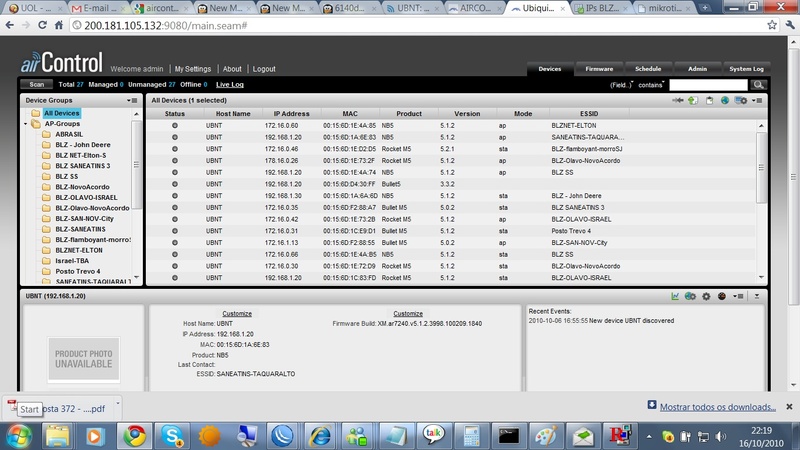Bookmark page with the star icon
Image resolution: width=800 pixels, height=450 pixels.
772,25
